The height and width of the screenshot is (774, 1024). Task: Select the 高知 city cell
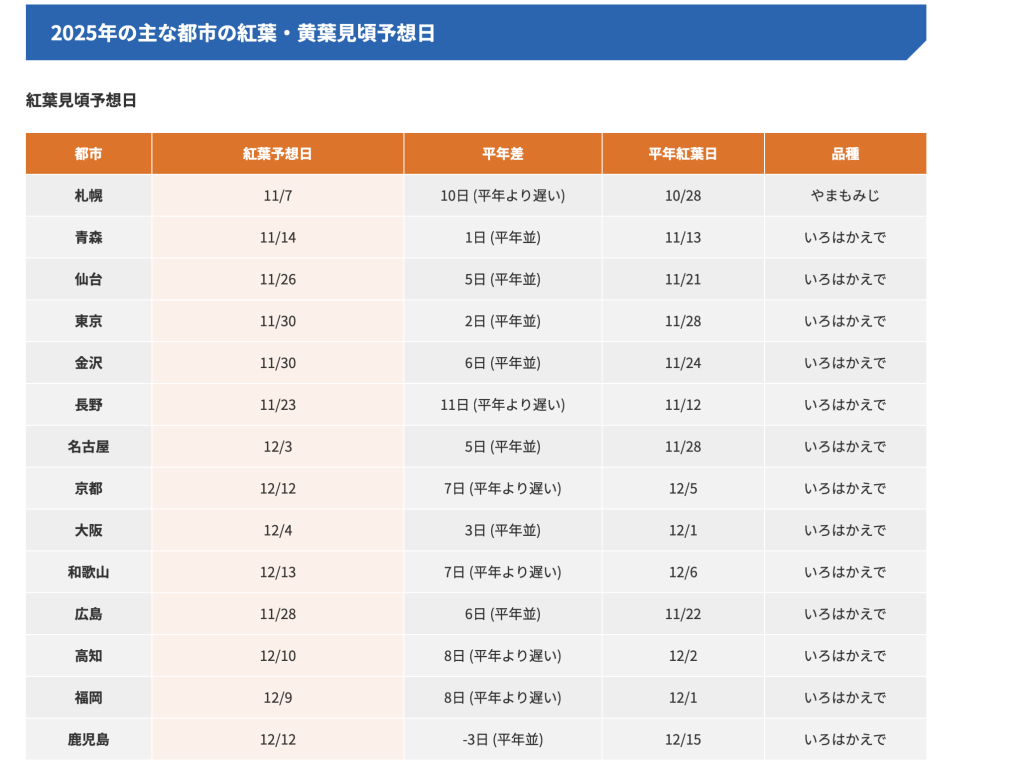88,656
